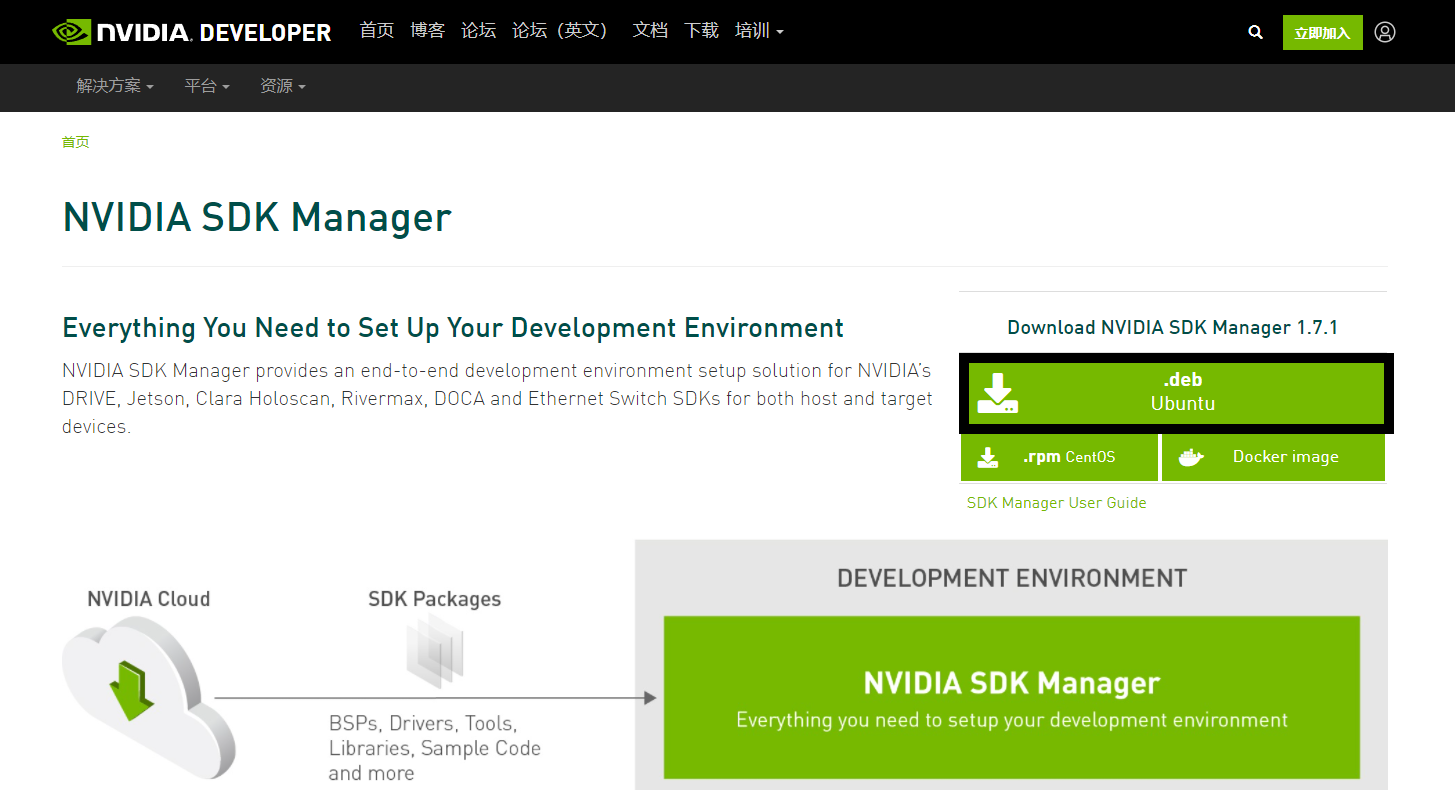
Task: Open the user account profile icon
Action: click(x=1384, y=32)
